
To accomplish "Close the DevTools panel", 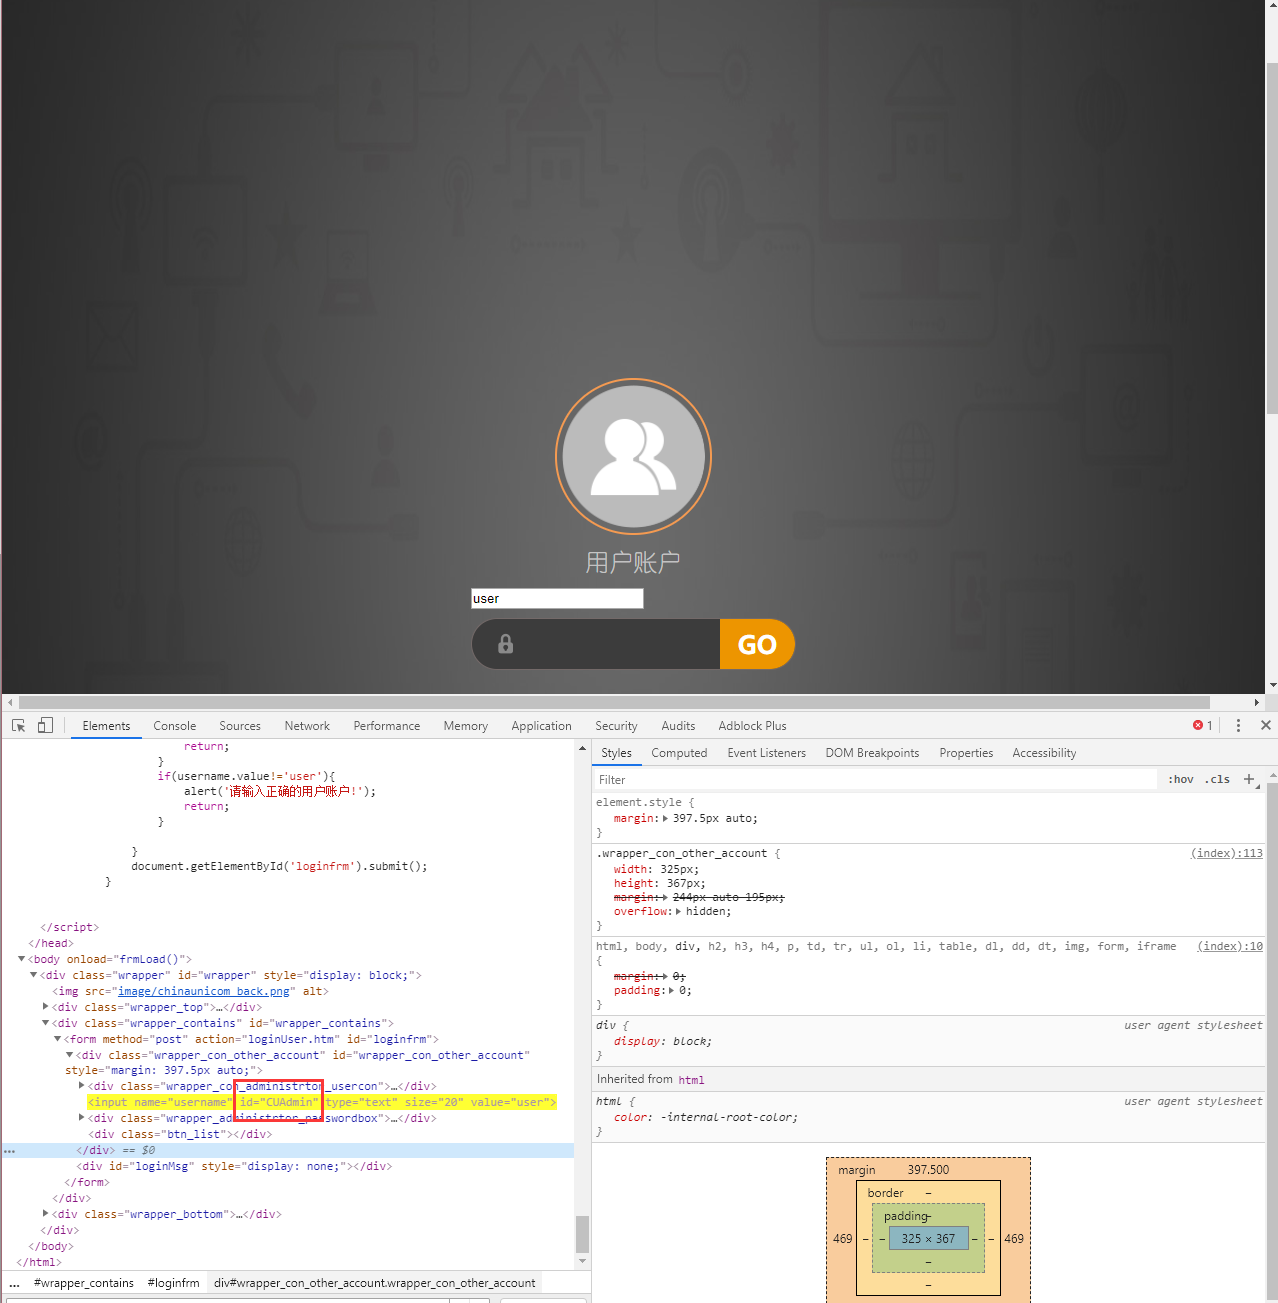I will 1265,726.
